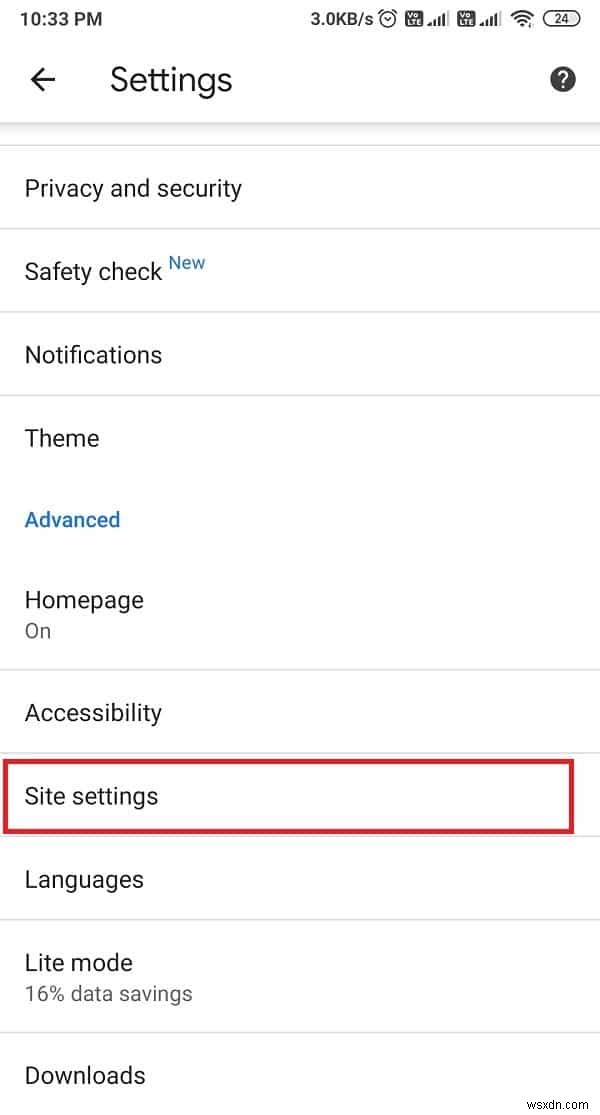Open the Downloads settings entry
The height and width of the screenshot is (1115, 600).
85,1075
